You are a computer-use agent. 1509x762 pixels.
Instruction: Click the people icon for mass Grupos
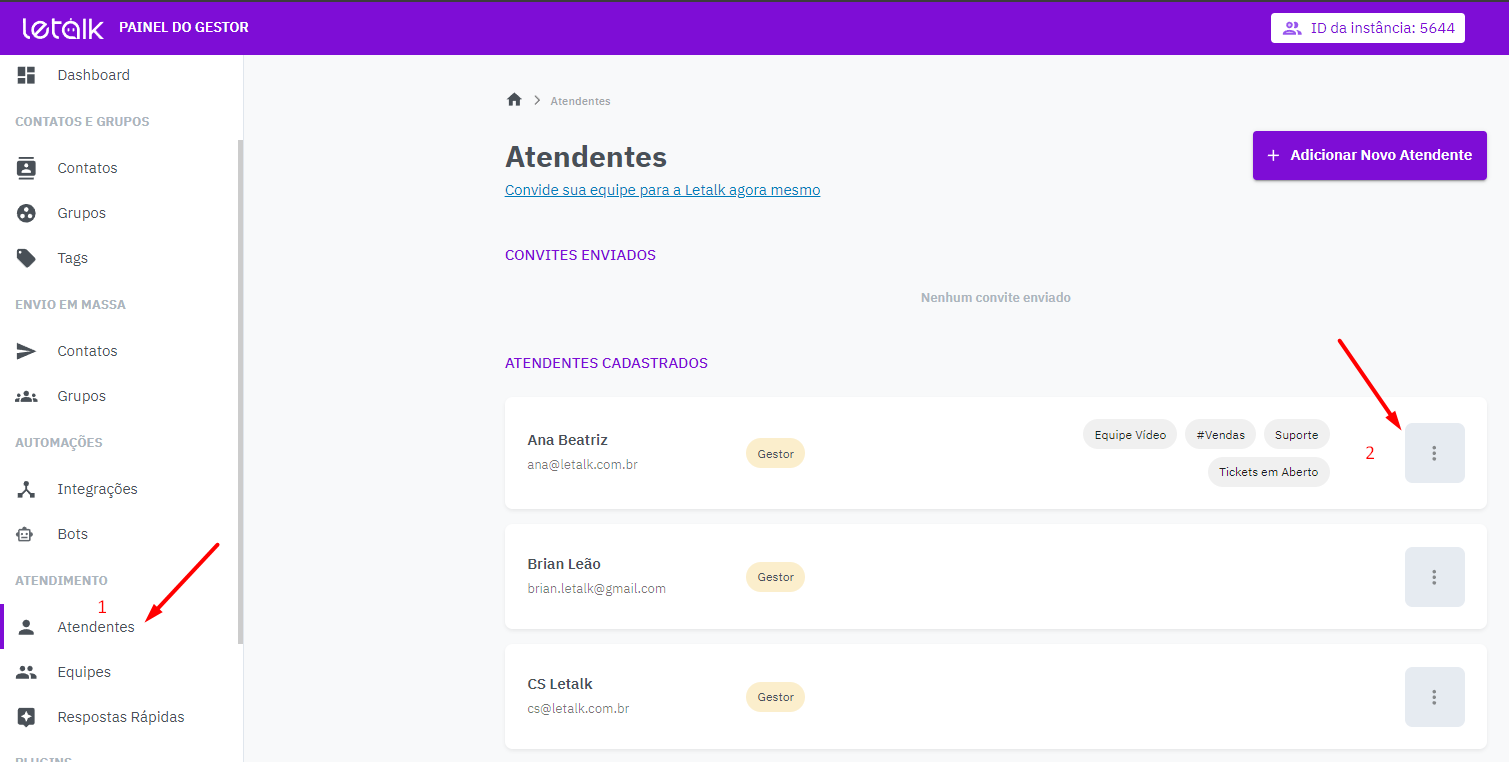(x=26, y=396)
